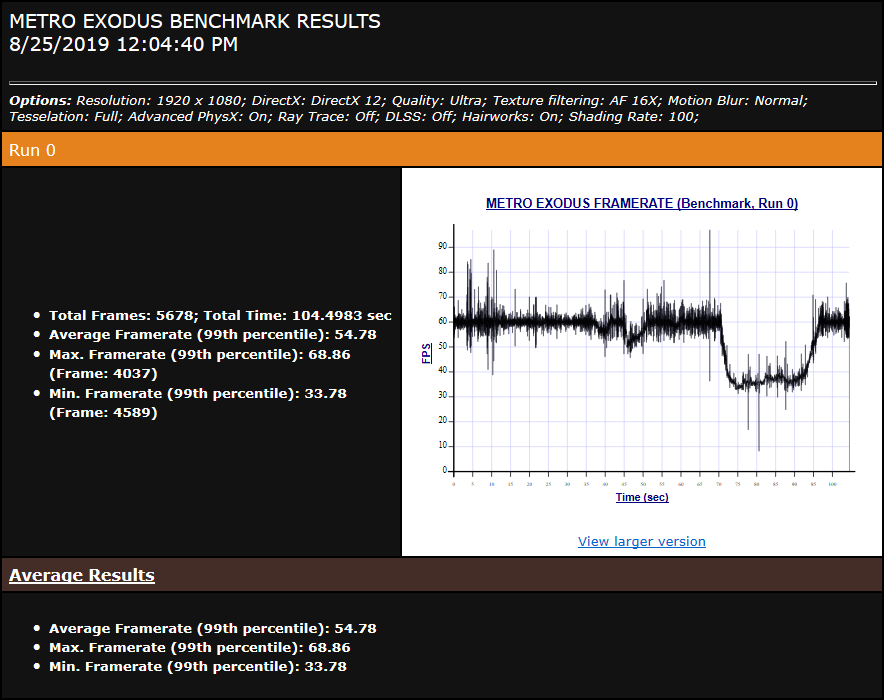
Task: Click the Time (sec) axis label
Action: click(x=642, y=497)
